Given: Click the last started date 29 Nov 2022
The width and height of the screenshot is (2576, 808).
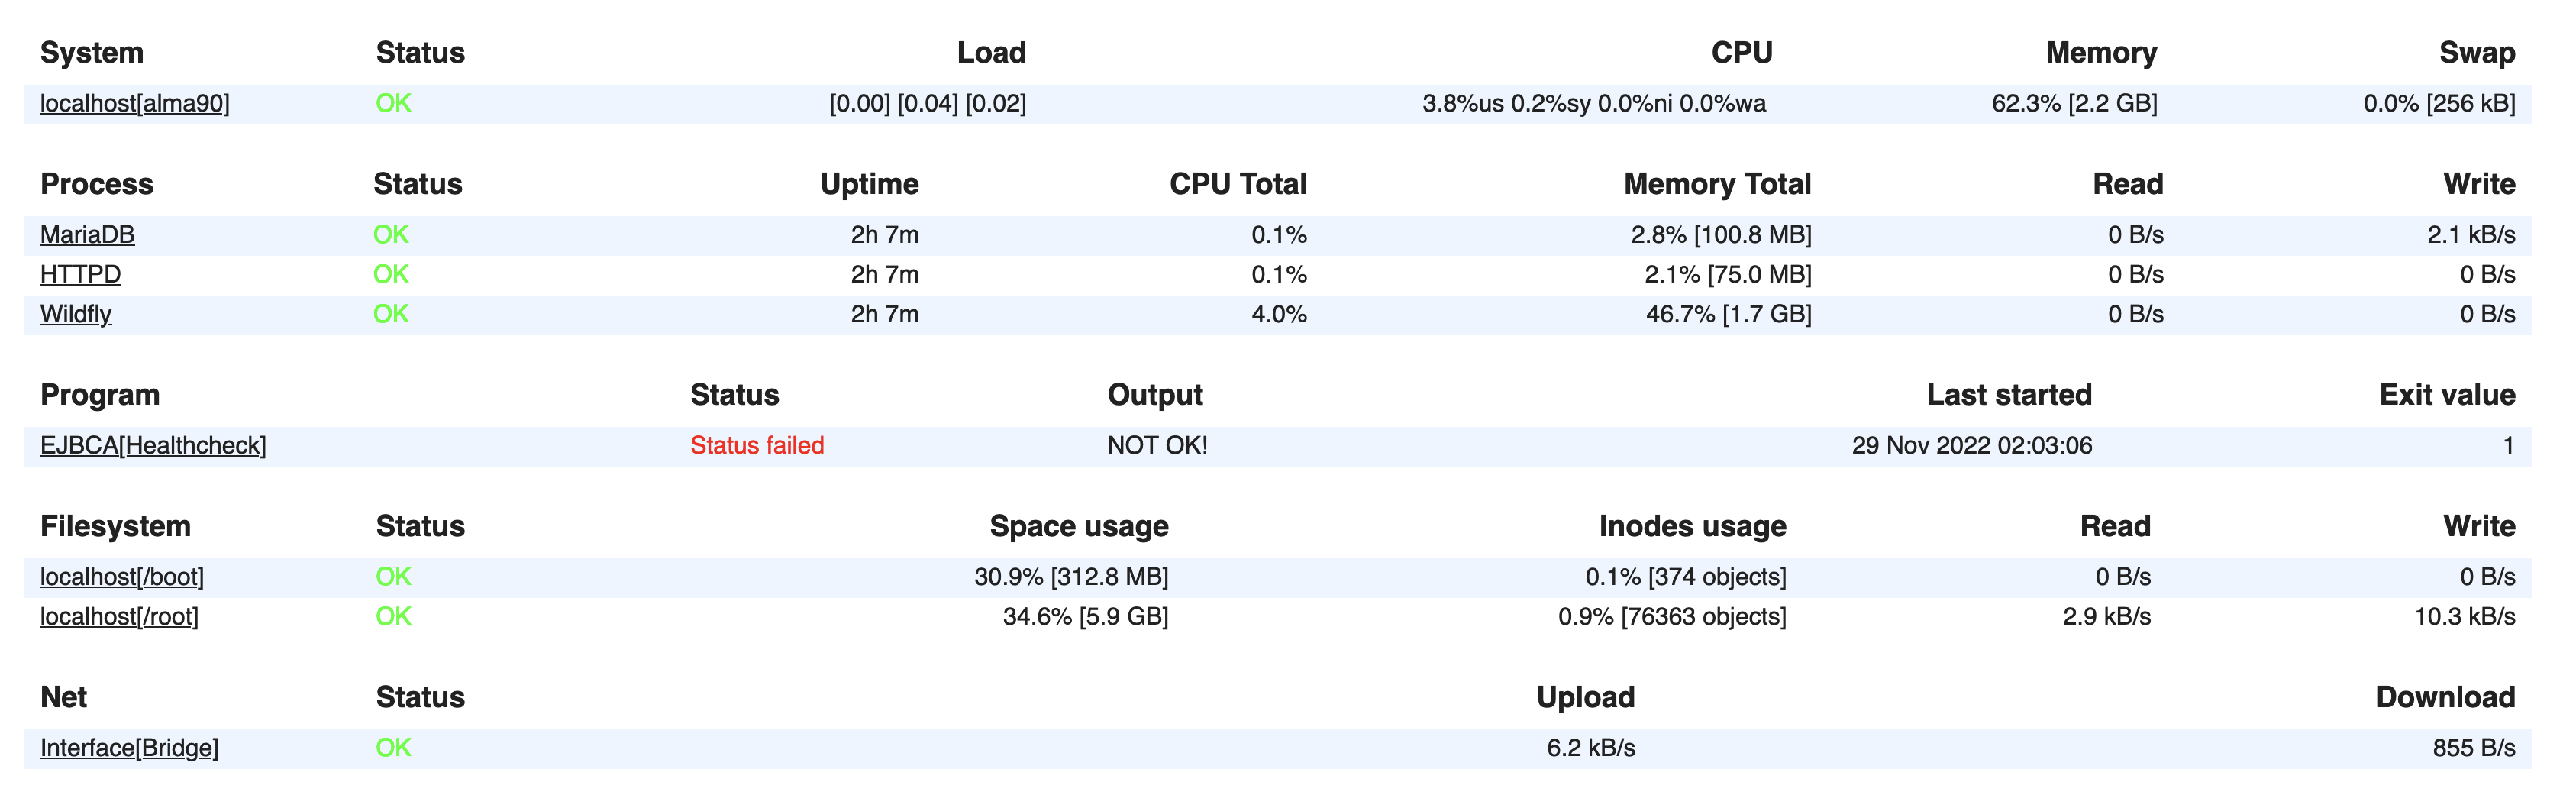Looking at the screenshot, I should (1971, 446).
